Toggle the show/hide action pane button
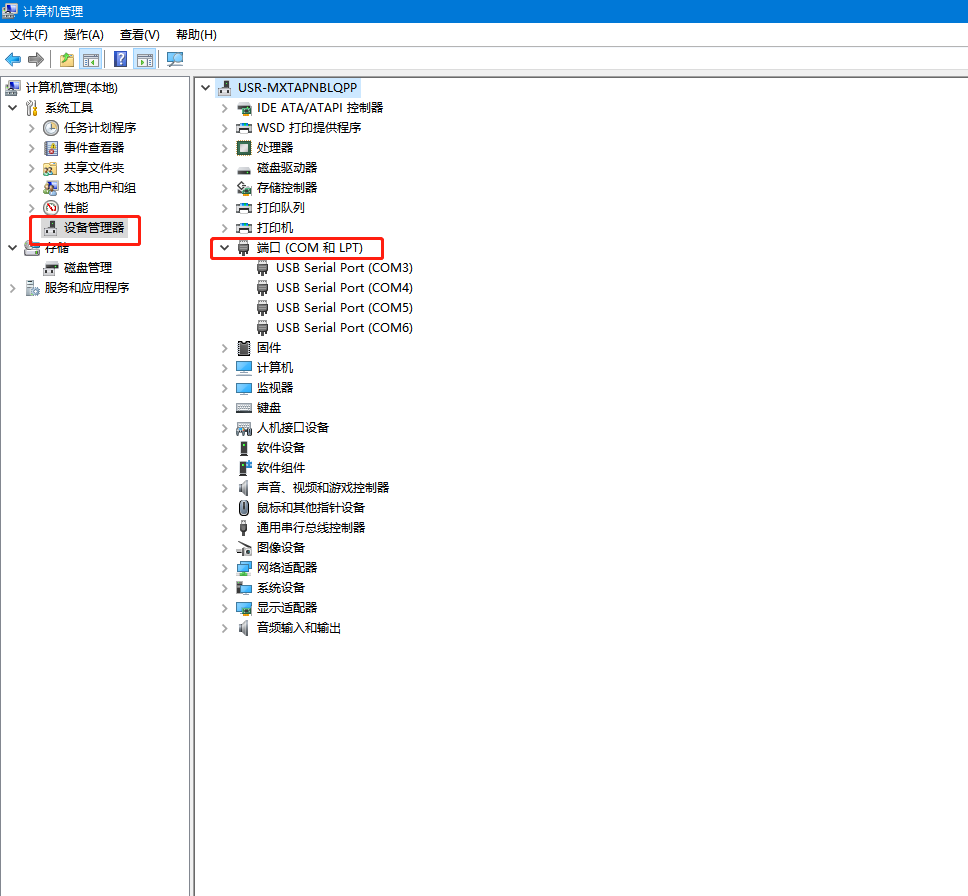This screenshot has width=968, height=896. click(x=145, y=59)
